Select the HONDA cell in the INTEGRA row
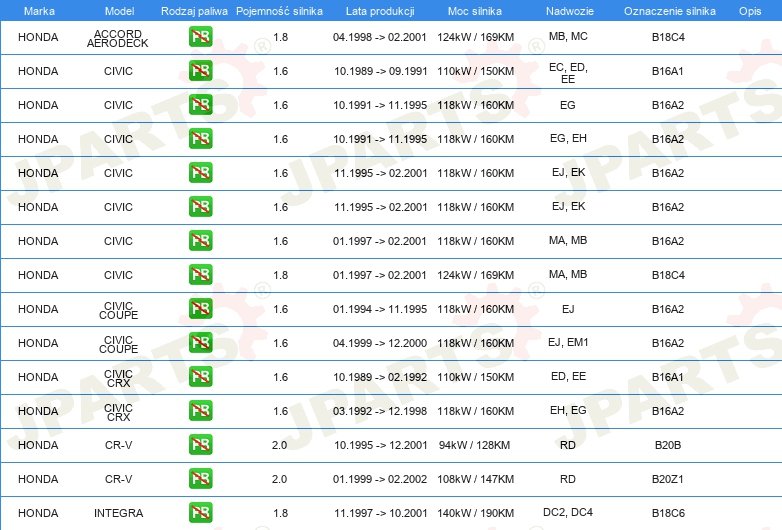Viewport: 782px width, 530px height. point(38,513)
